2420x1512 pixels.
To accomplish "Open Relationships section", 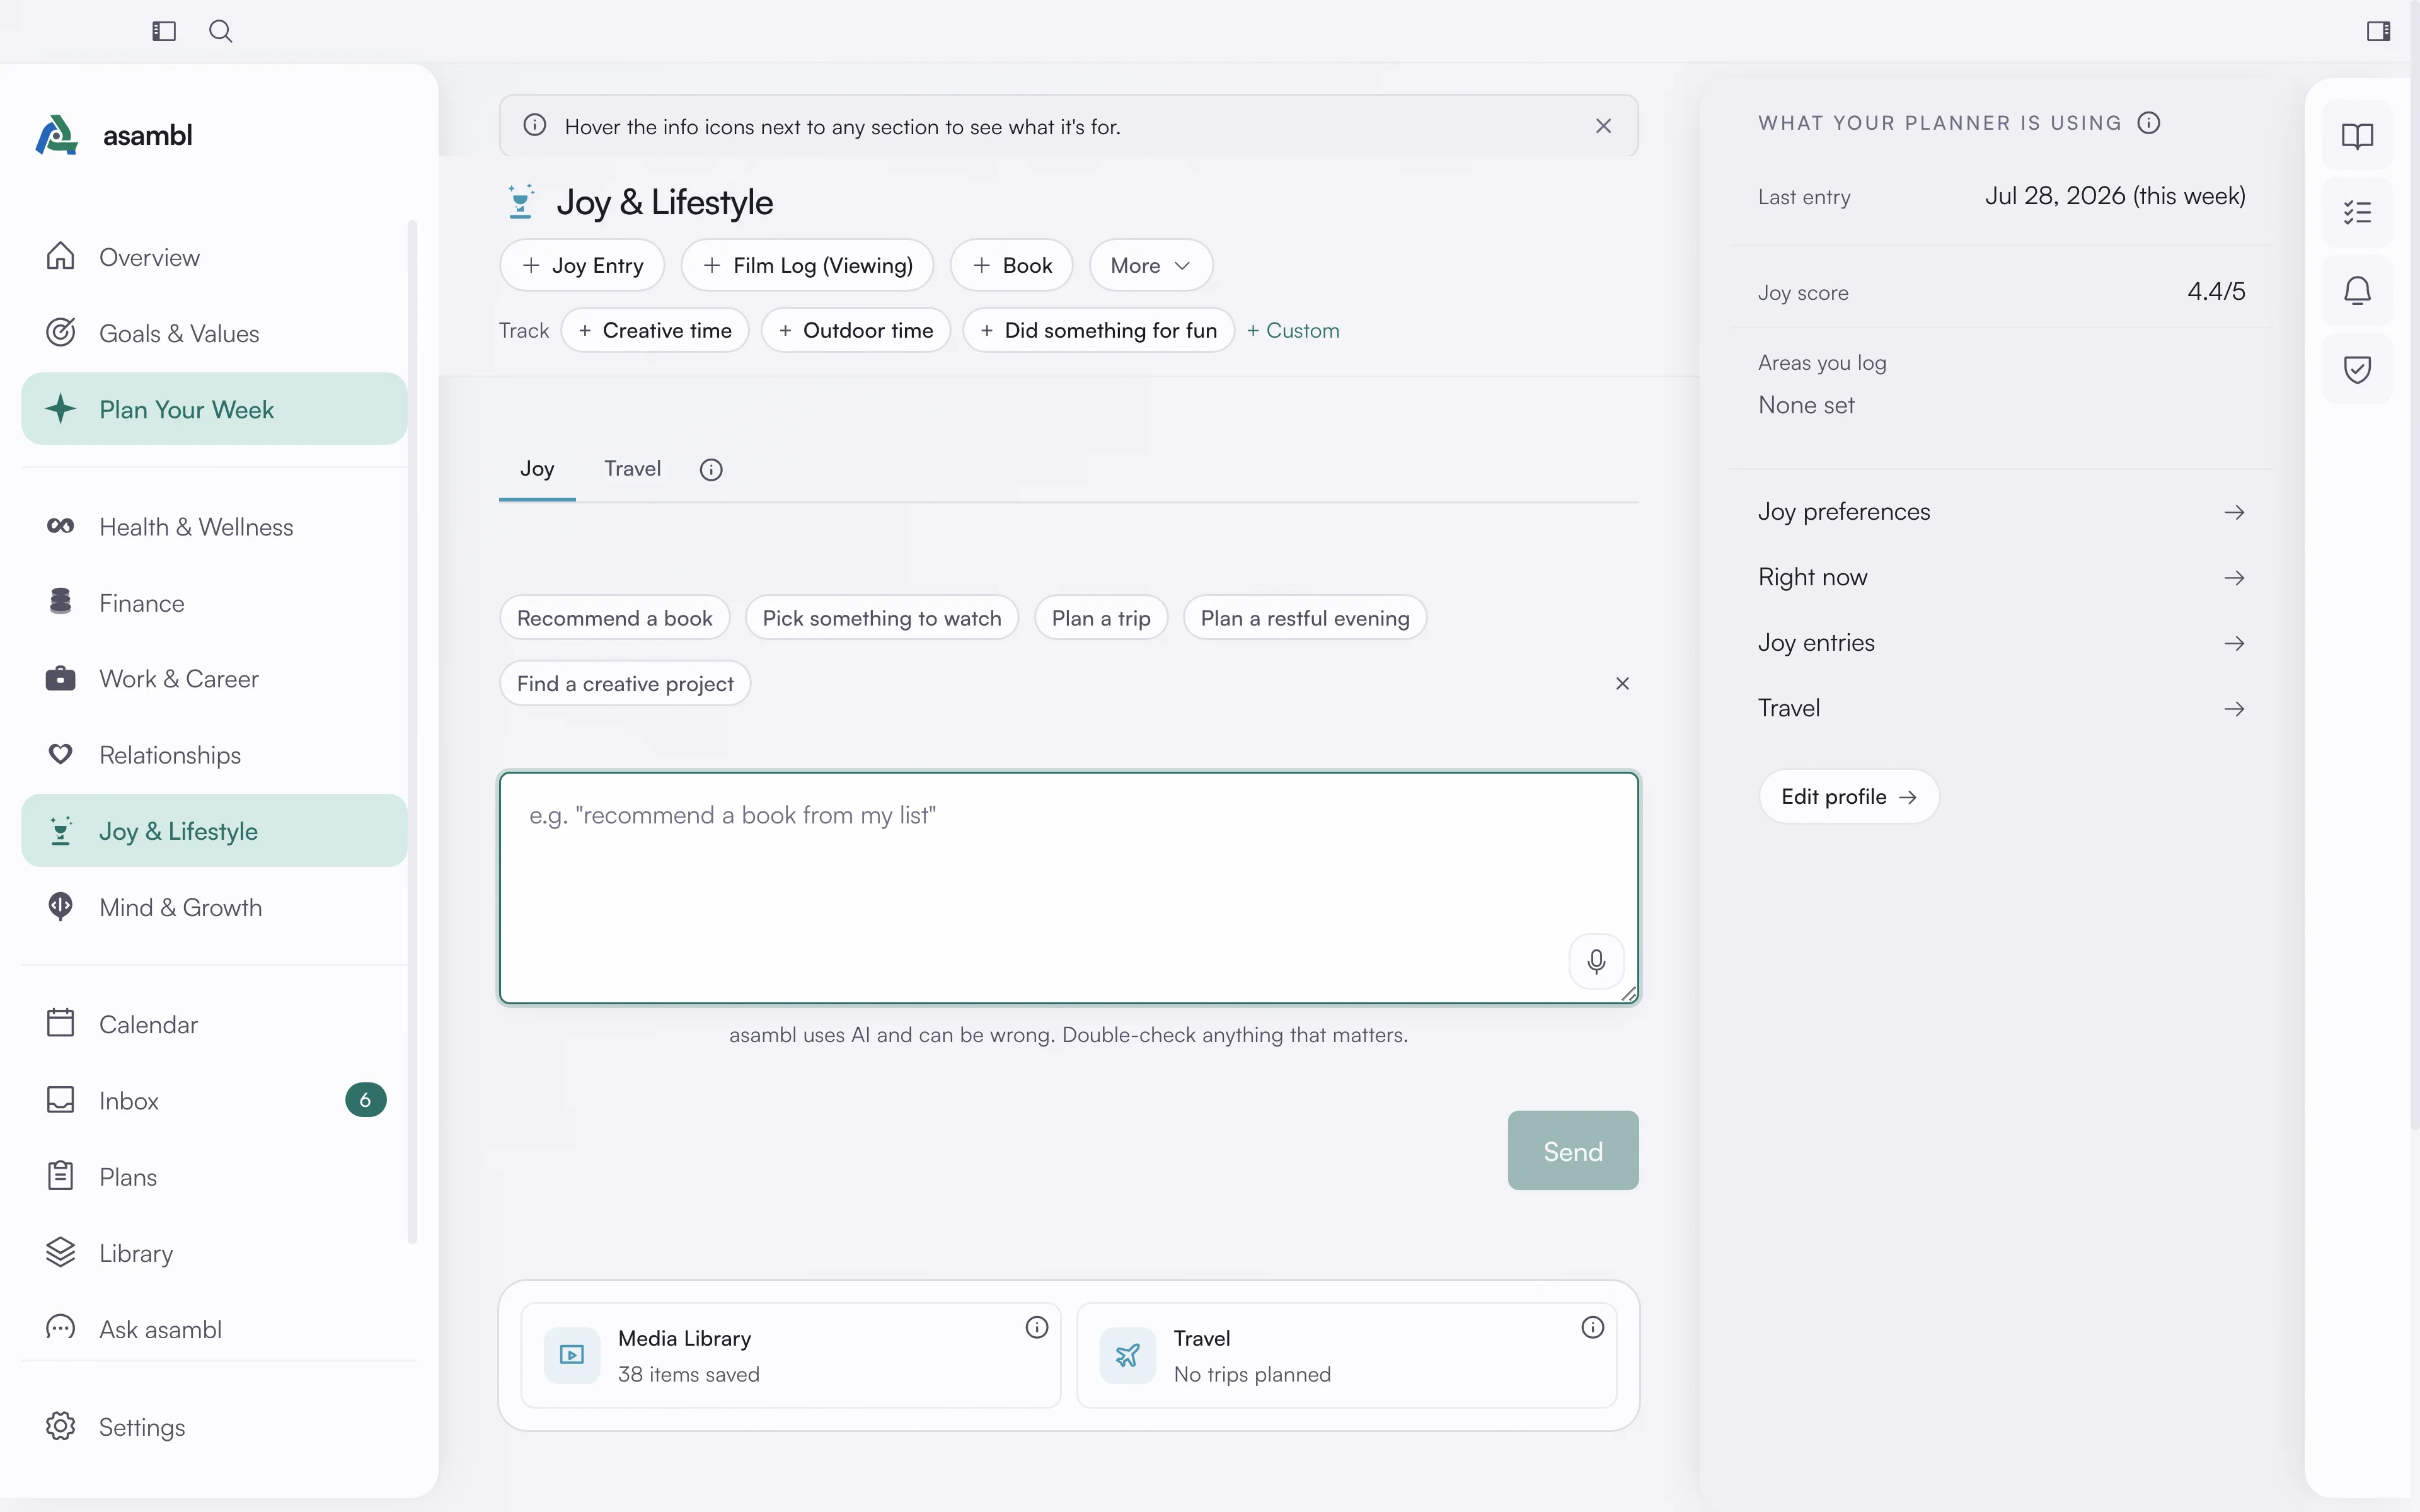I will [214, 755].
